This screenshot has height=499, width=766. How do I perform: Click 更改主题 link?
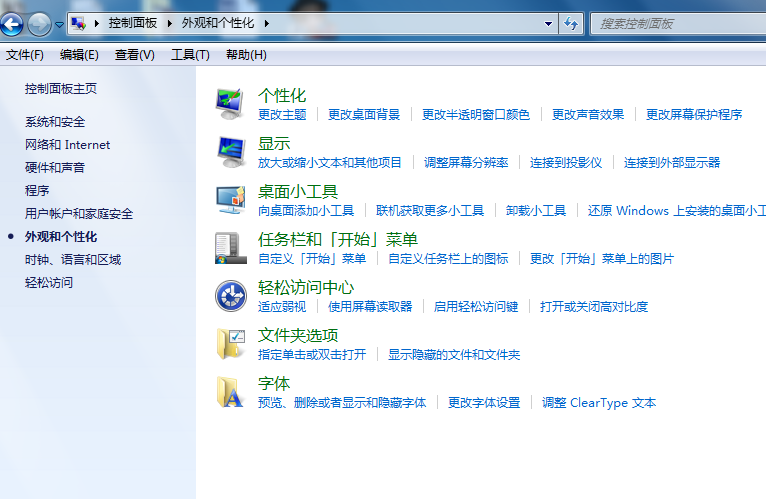(x=282, y=114)
